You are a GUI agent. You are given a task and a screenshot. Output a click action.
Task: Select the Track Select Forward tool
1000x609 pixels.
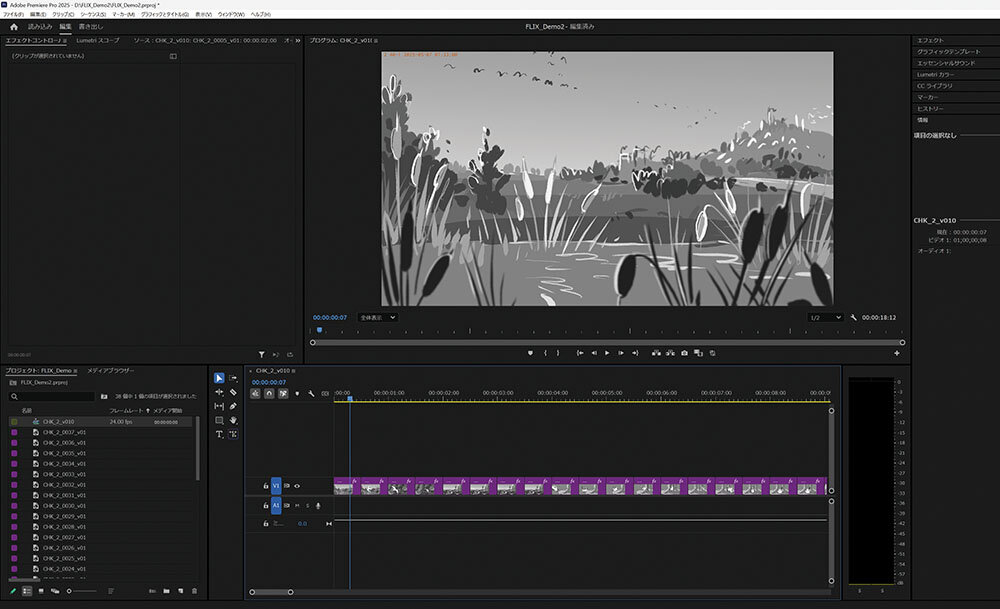click(x=233, y=378)
